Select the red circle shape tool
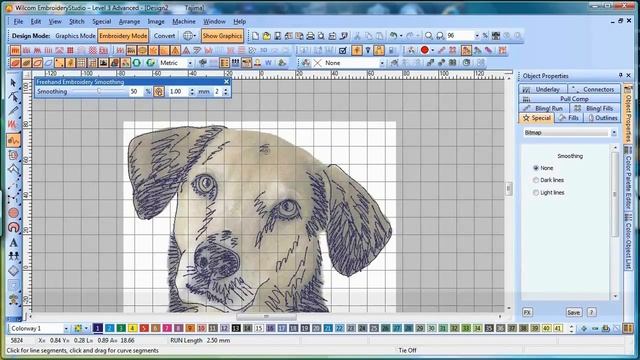This screenshot has width=640, height=360. point(13,213)
